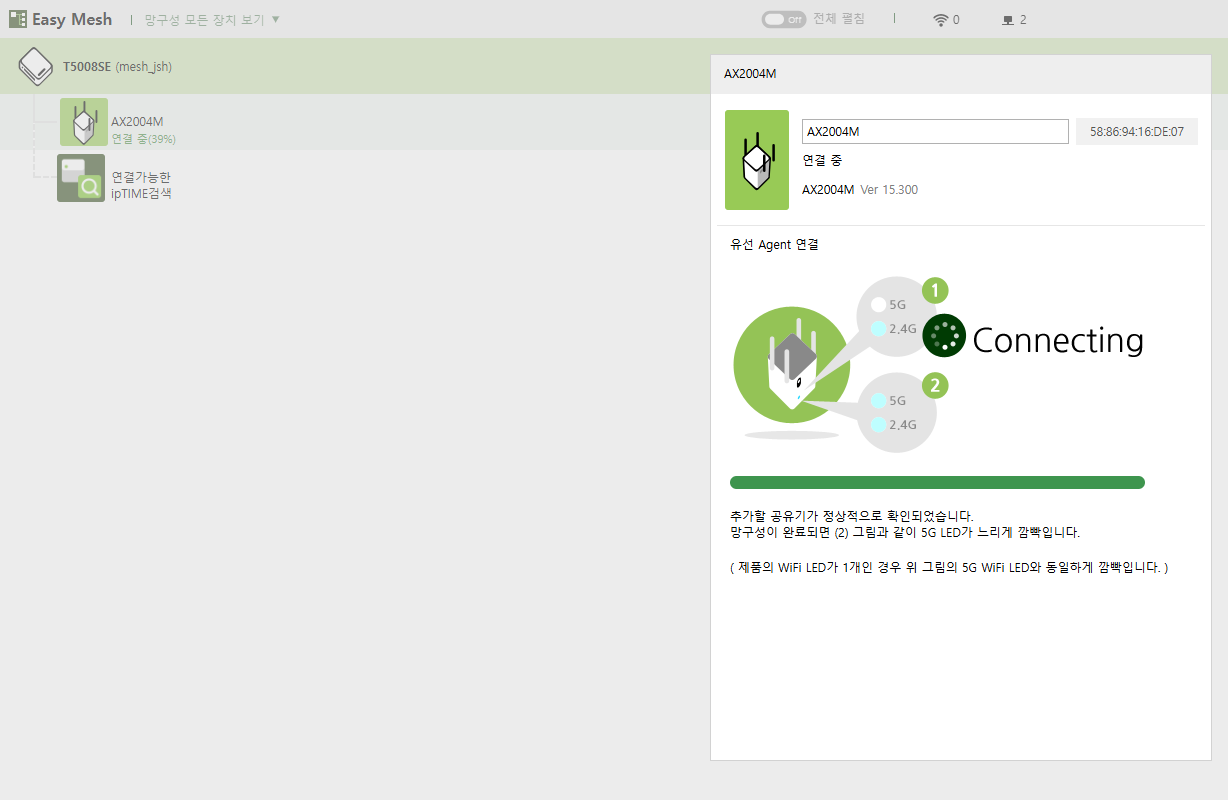This screenshot has width=1228, height=800.
Task: Click MAC address 58:86:94:16:DE:07
Action: click(1137, 132)
